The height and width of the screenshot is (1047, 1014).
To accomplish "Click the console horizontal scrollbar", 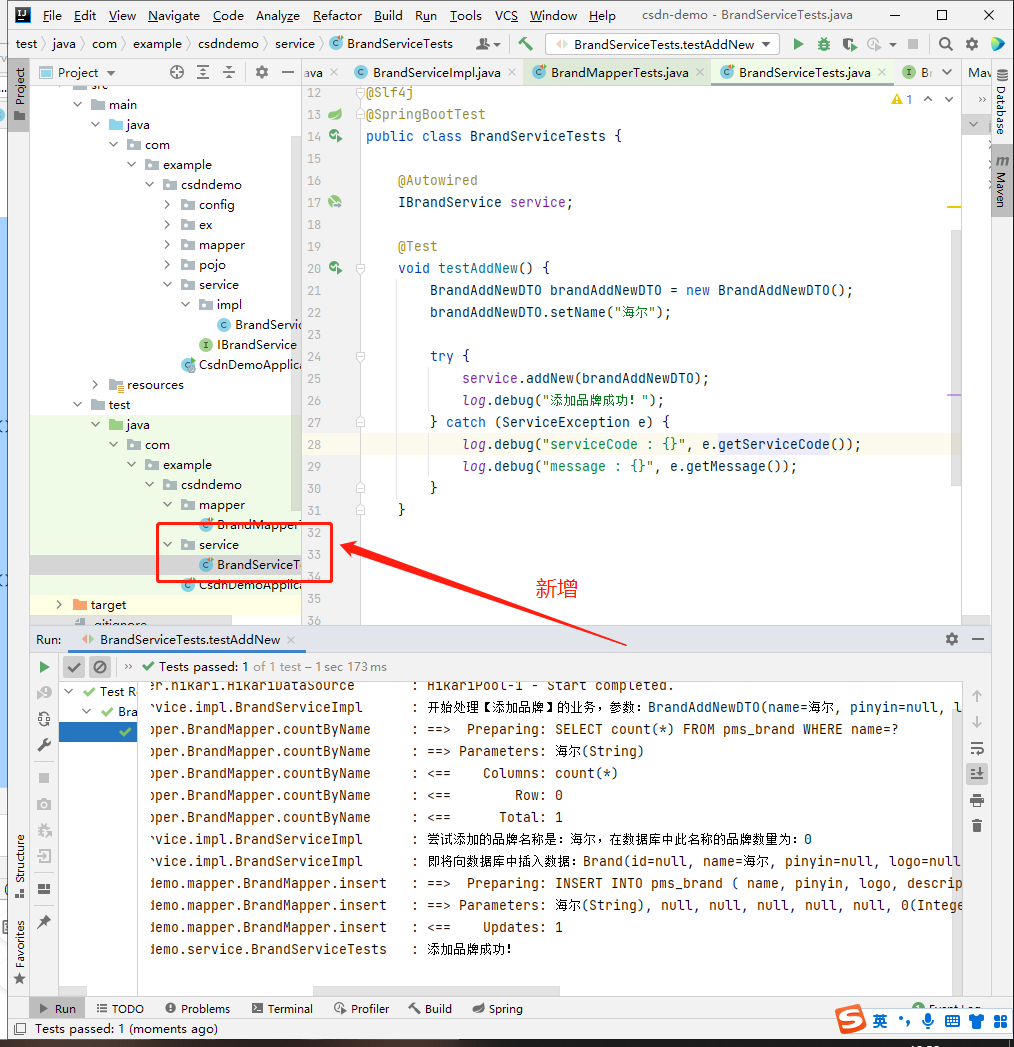I will (436, 991).
